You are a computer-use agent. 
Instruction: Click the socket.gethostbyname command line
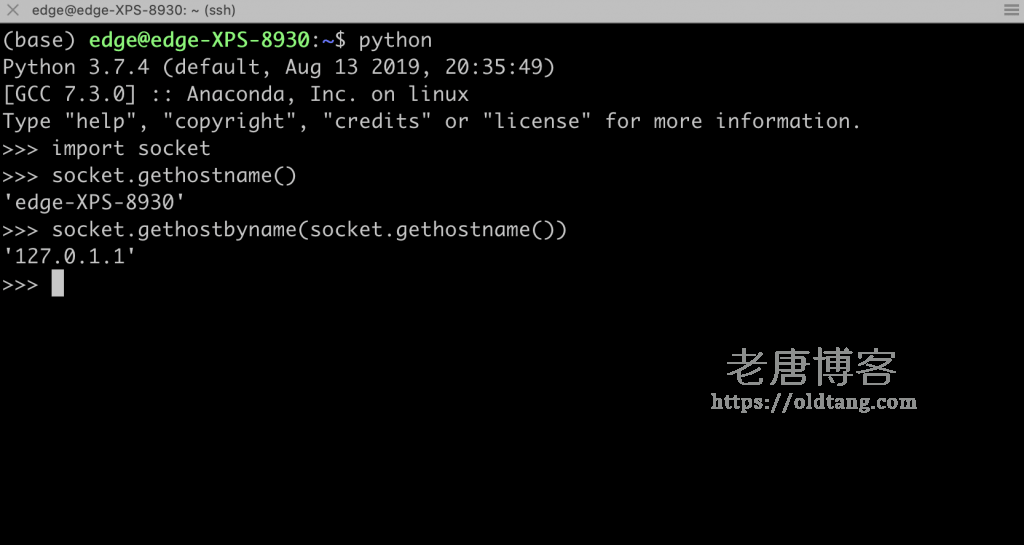(x=310, y=230)
